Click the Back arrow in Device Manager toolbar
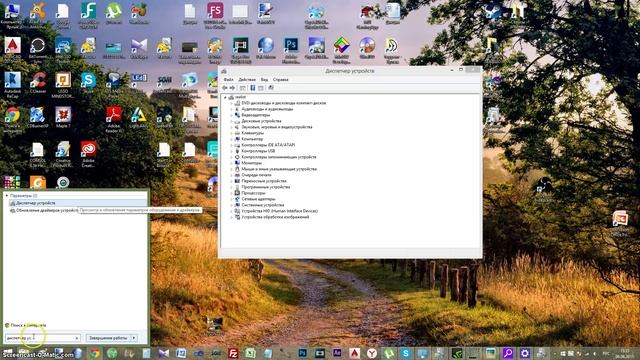The image size is (640, 360). [x=224, y=88]
